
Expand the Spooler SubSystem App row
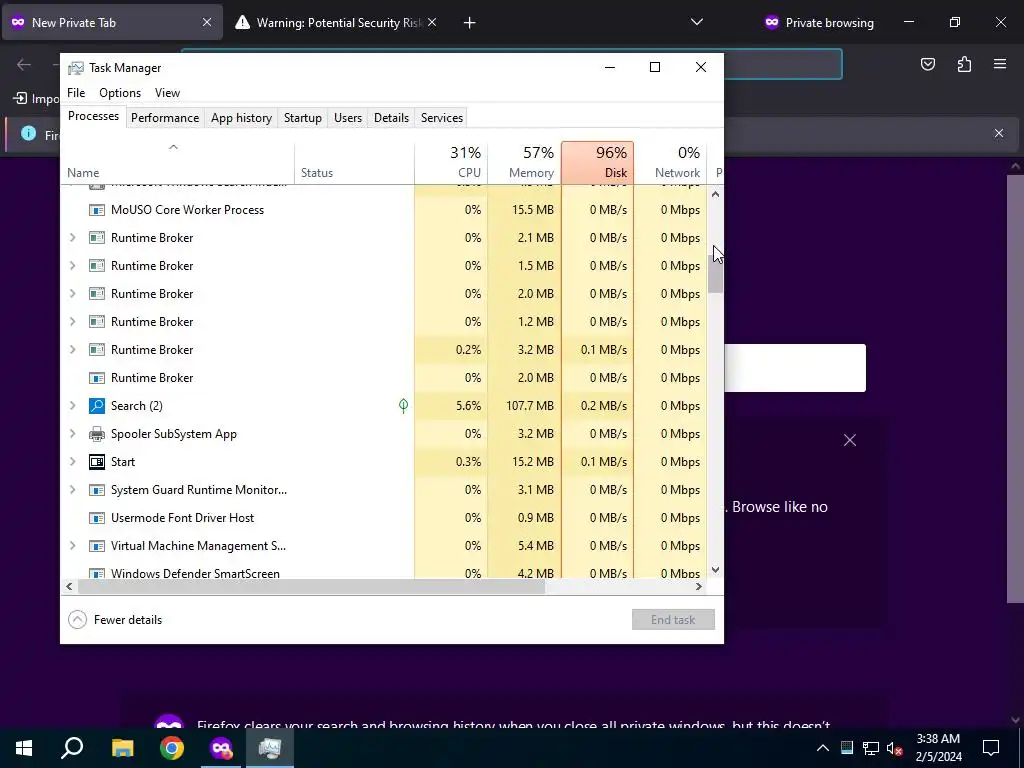tap(72, 434)
